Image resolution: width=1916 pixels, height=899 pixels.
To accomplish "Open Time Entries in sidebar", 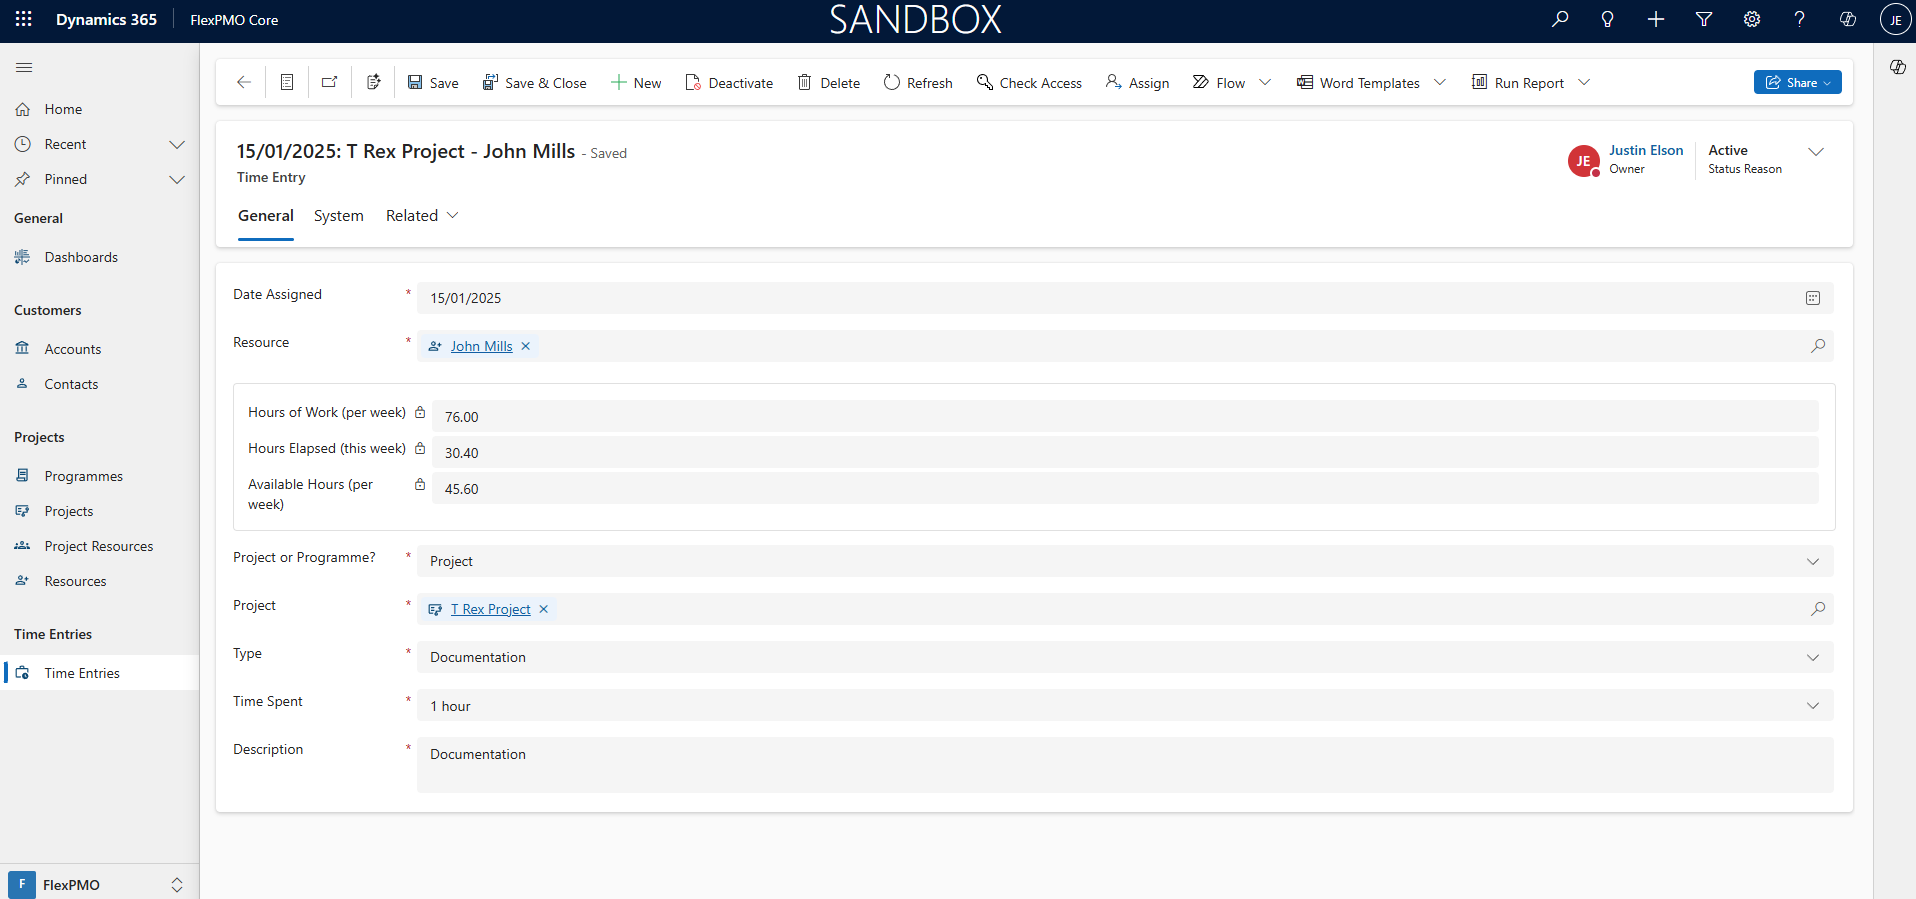I will [x=99, y=673].
